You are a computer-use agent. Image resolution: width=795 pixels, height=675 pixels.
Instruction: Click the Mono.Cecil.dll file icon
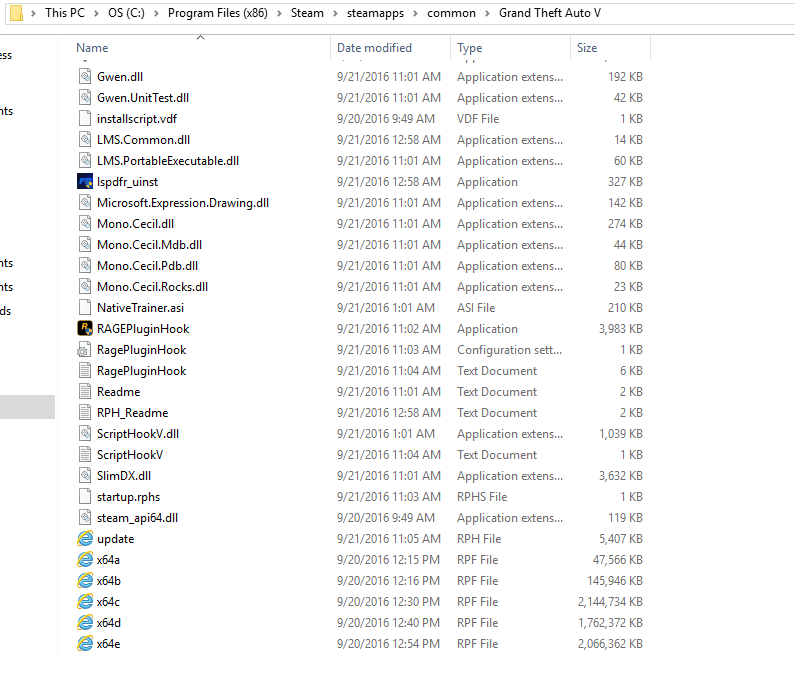(85, 224)
